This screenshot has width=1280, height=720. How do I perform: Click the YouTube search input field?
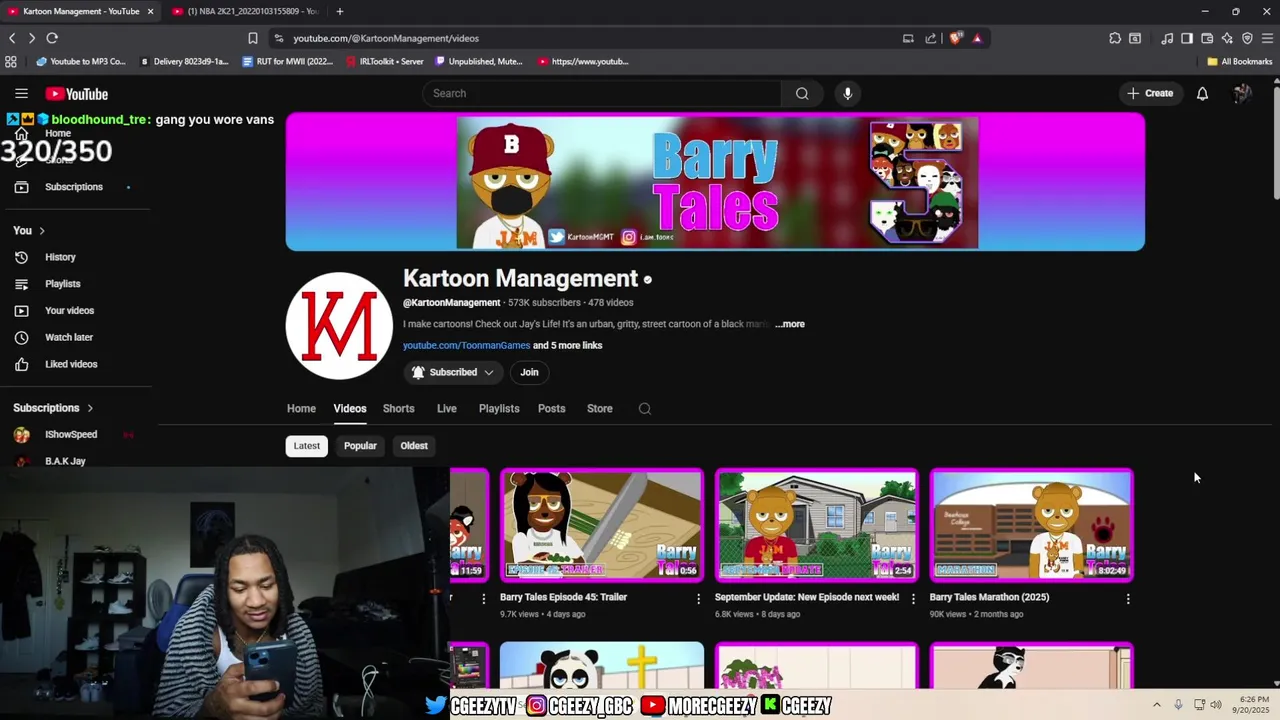coord(603,93)
